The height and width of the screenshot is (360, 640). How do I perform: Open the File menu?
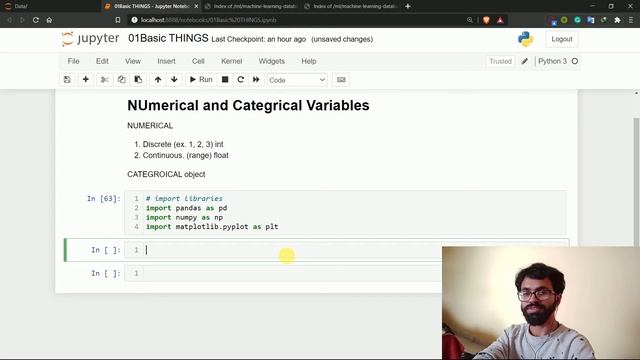(x=73, y=61)
